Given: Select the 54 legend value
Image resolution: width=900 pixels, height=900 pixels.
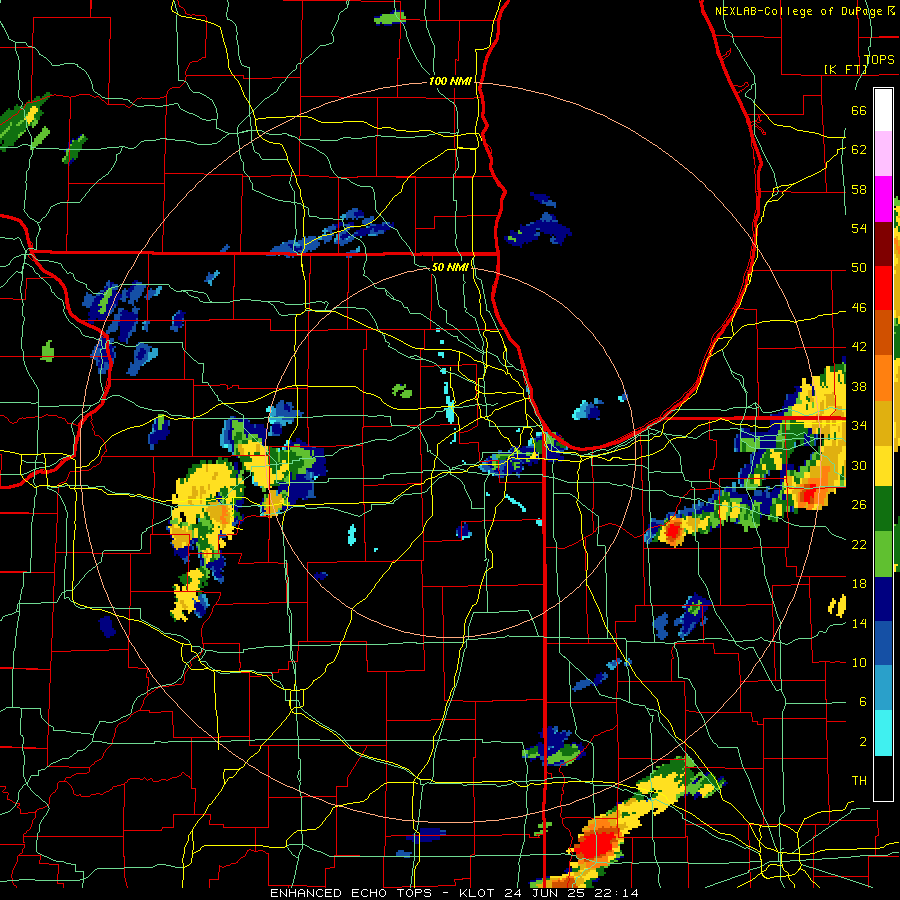Looking at the screenshot, I should 859,228.
